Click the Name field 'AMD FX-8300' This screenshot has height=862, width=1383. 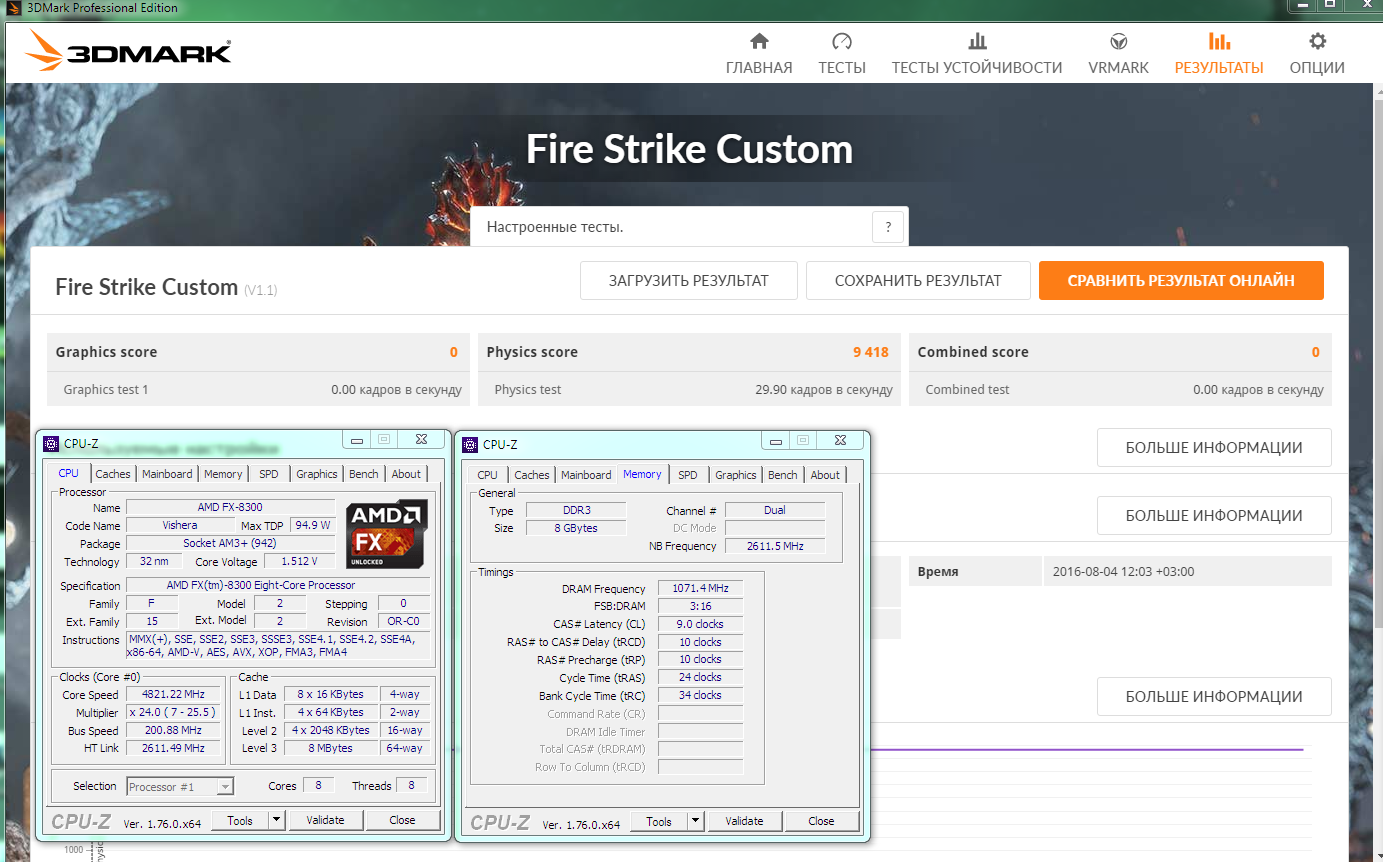click(x=230, y=507)
